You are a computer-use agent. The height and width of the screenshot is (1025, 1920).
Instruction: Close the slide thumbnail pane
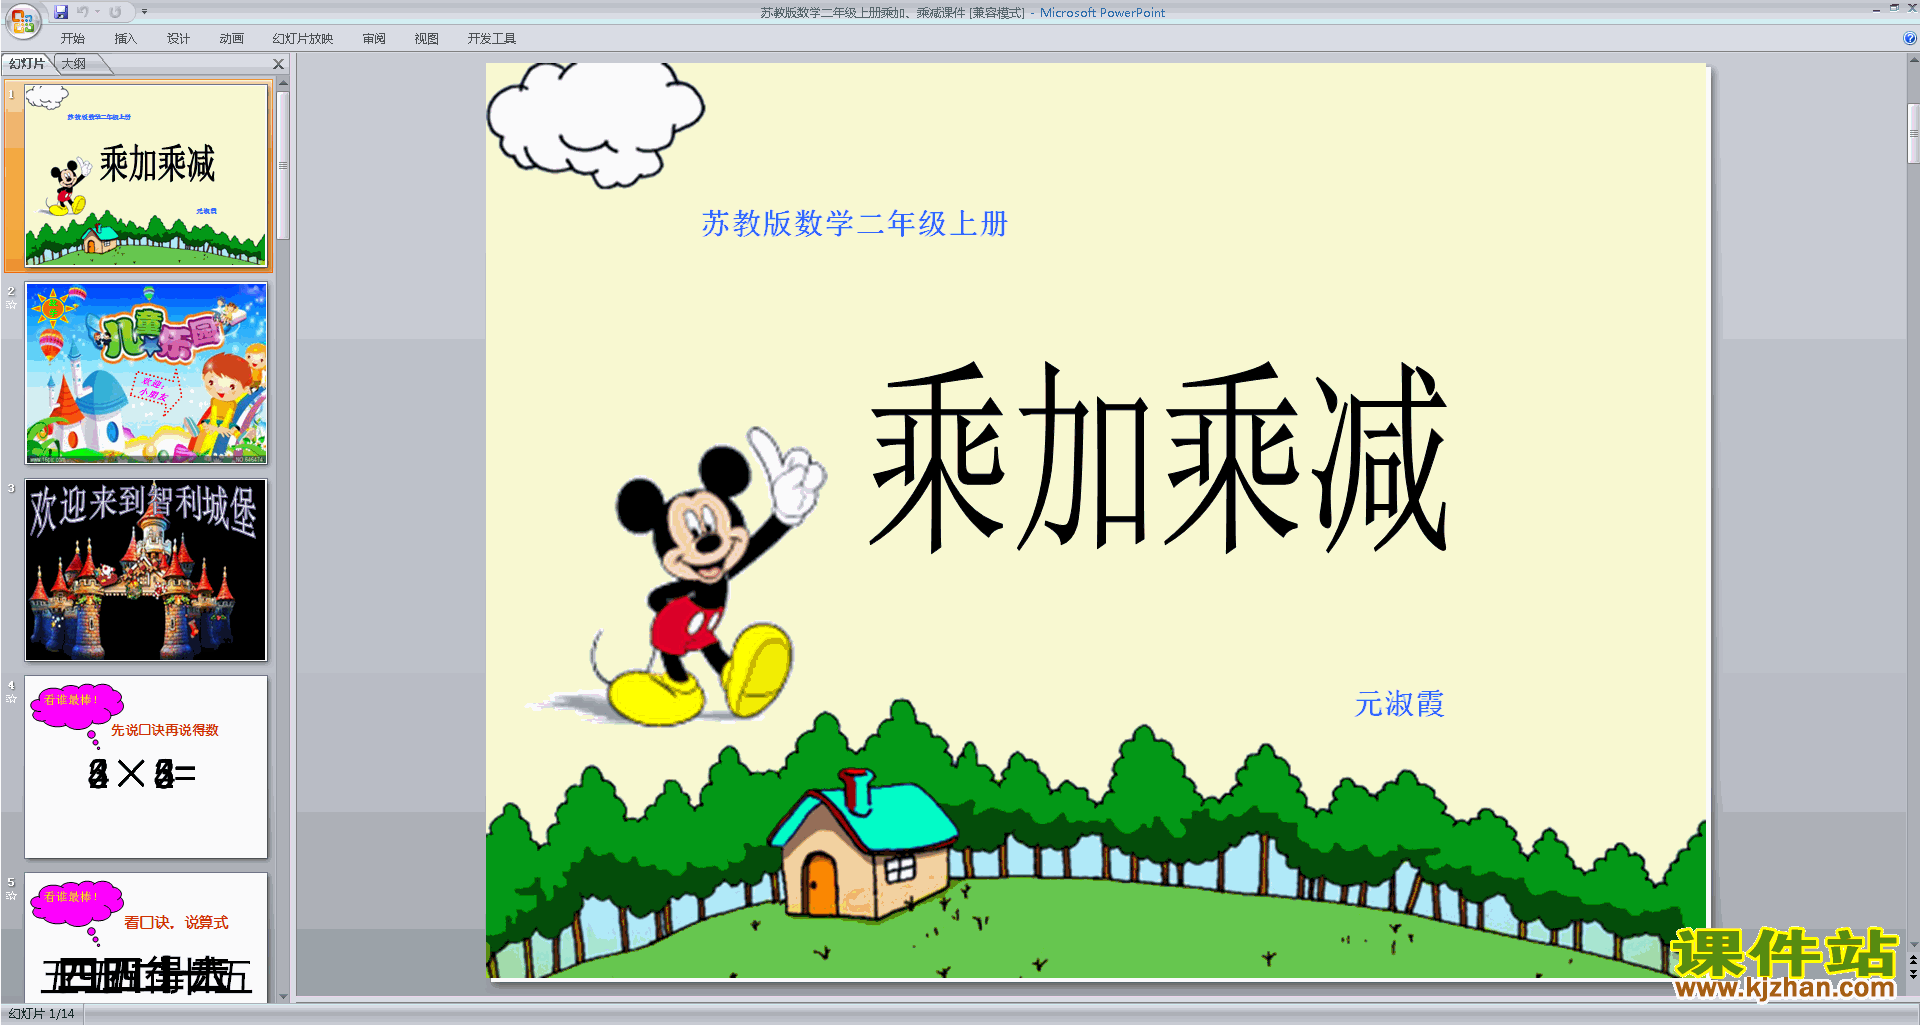(279, 64)
